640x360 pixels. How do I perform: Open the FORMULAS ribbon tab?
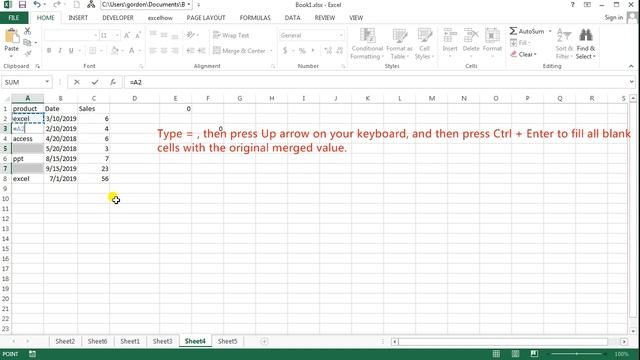coord(255,18)
